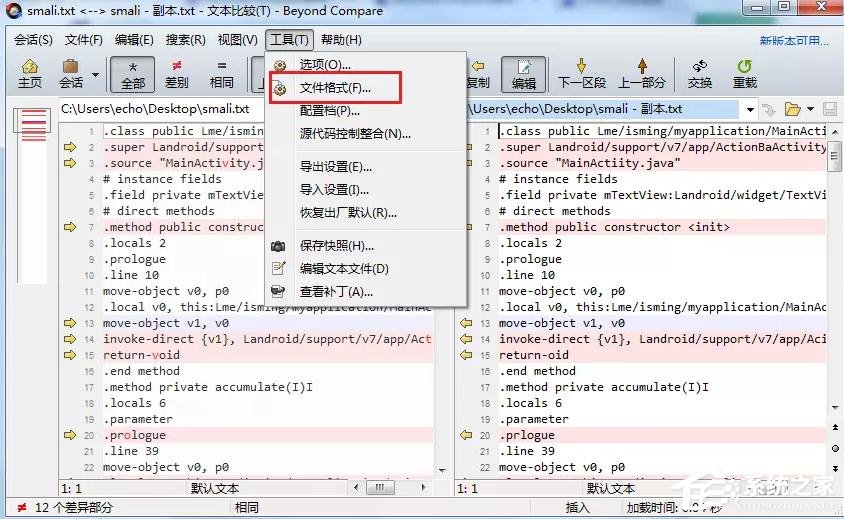Open the 会话(S) menu

click(33, 40)
